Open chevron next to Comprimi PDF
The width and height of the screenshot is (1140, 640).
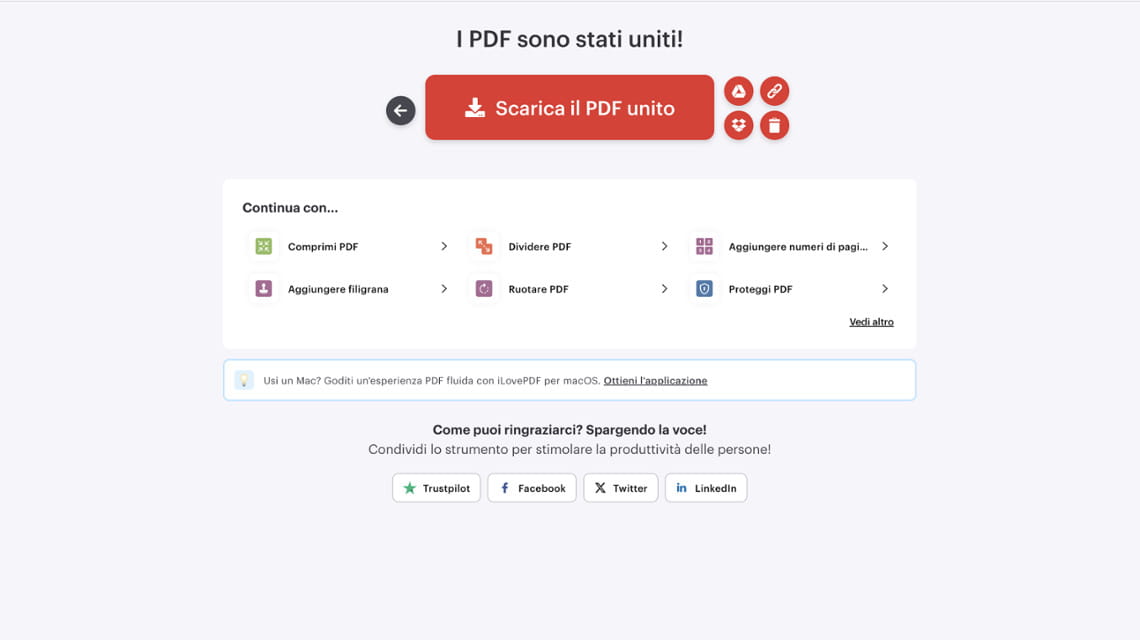(x=443, y=246)
